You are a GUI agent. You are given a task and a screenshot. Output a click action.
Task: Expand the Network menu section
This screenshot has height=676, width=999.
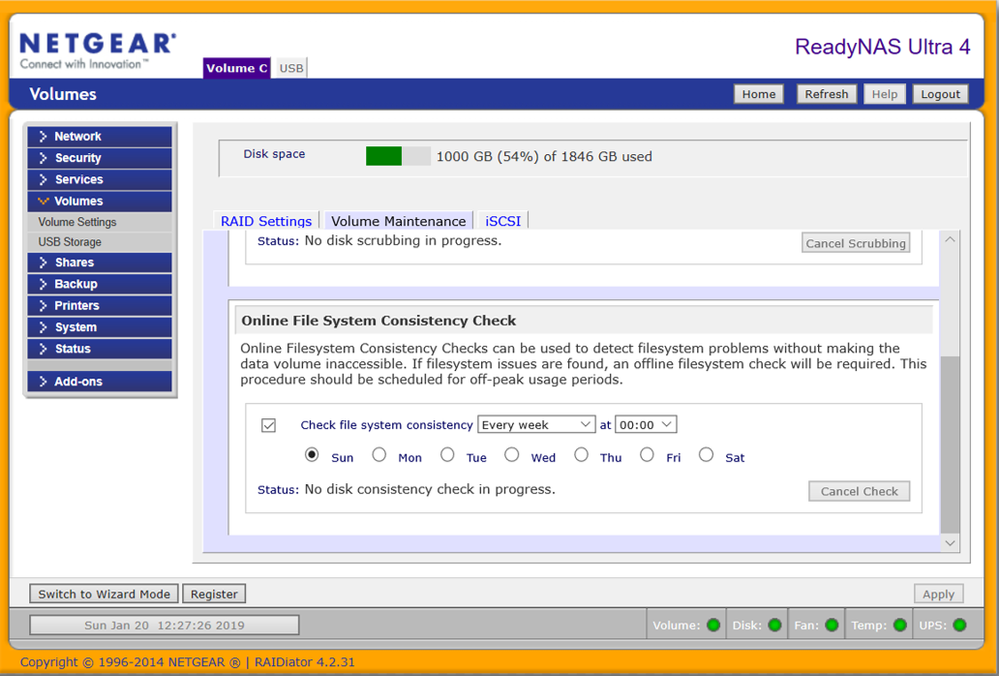[99, 136]
